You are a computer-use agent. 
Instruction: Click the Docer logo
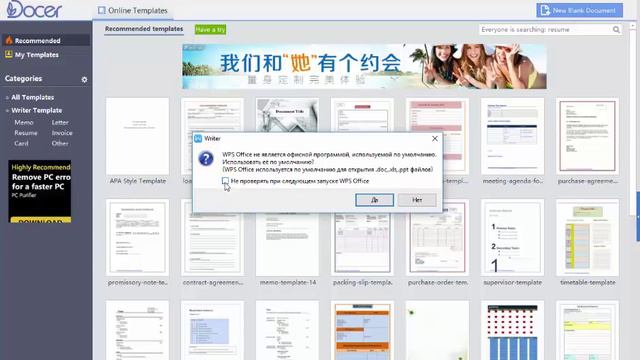point(34,9)
